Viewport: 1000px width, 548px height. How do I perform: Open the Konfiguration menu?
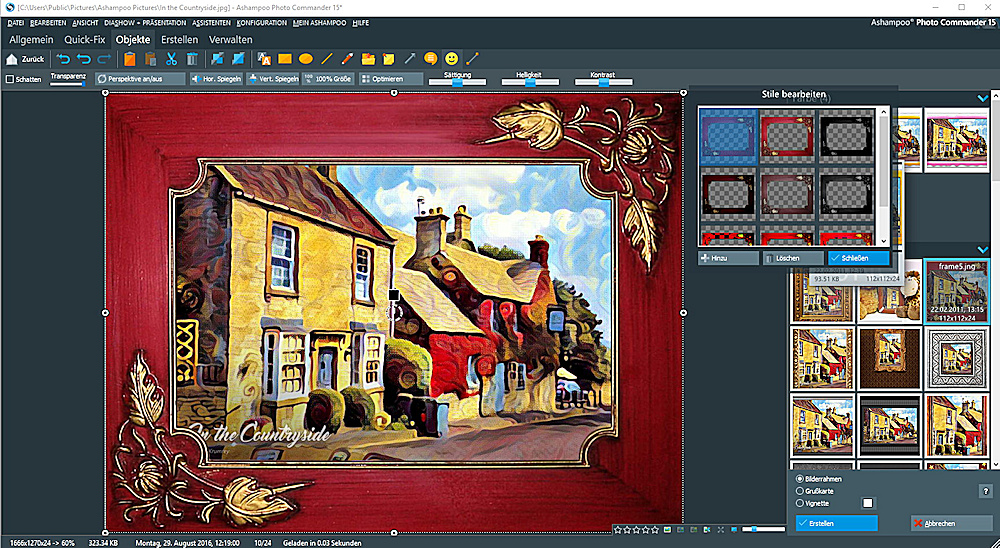[261, 21]
